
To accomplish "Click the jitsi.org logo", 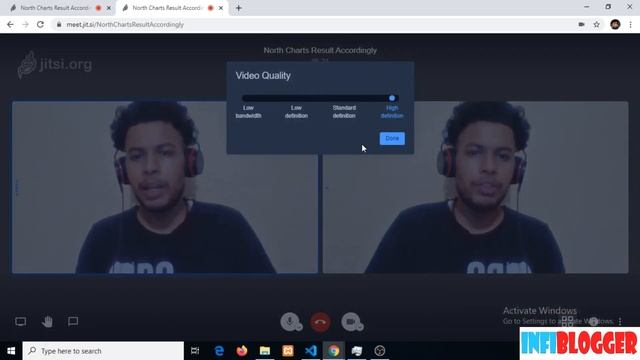I will [x=55, y=64].
